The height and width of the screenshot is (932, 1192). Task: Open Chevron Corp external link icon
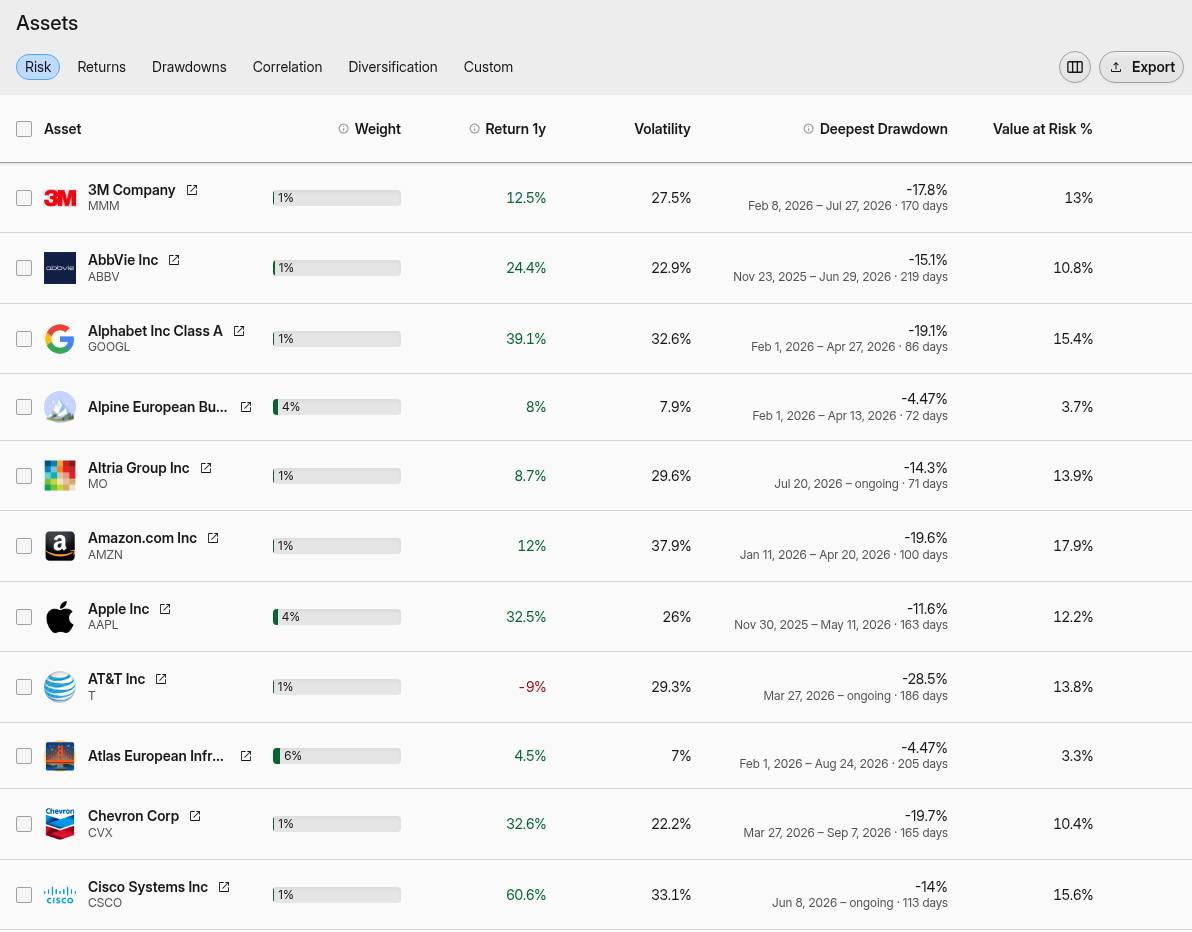point(195,816)
